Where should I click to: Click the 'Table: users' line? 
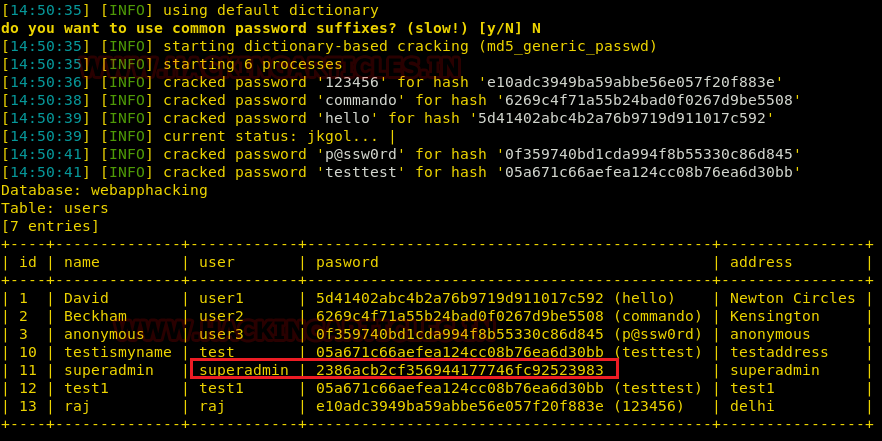click(54, 208)
